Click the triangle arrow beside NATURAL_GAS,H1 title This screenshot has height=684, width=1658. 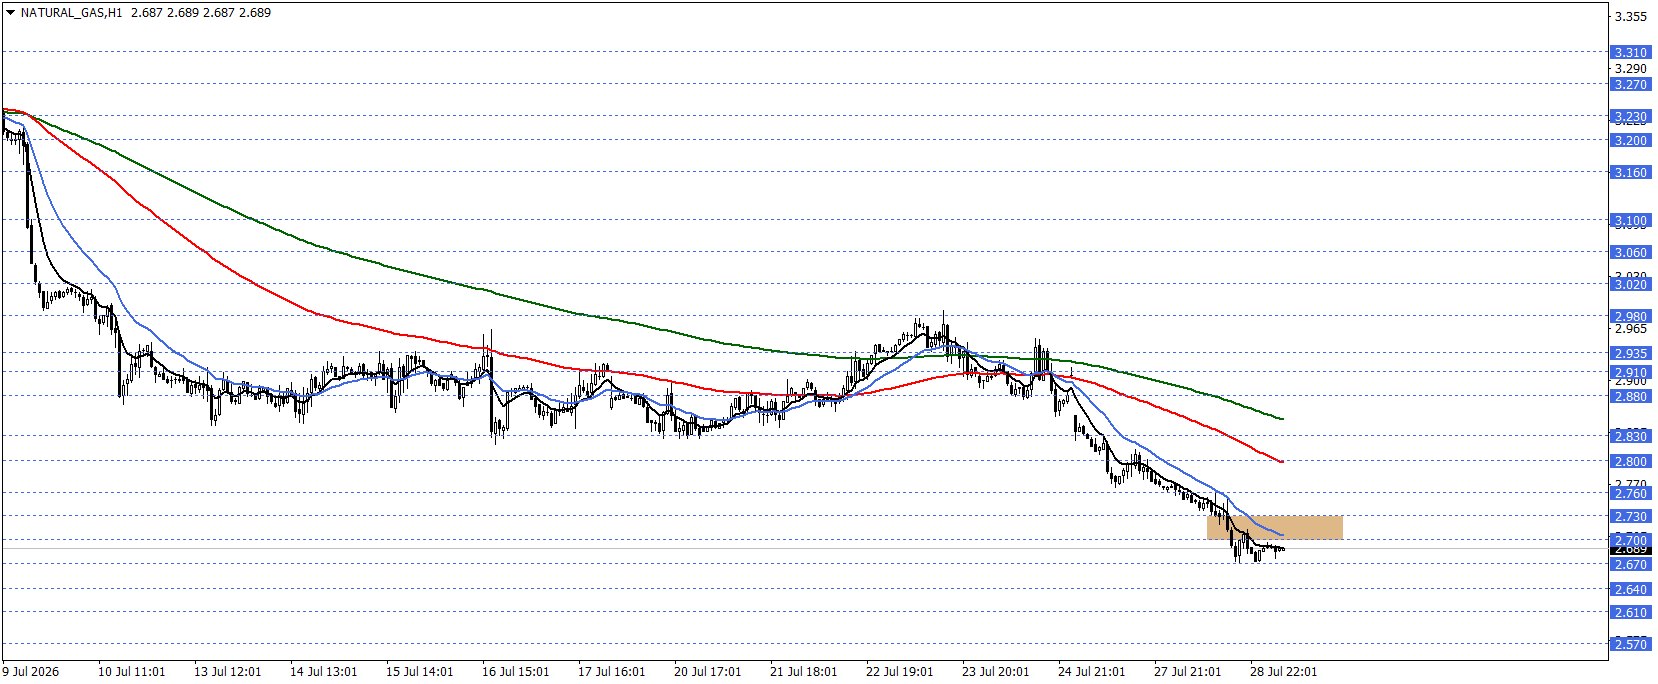pyautogui.click(x=10, y=13)
